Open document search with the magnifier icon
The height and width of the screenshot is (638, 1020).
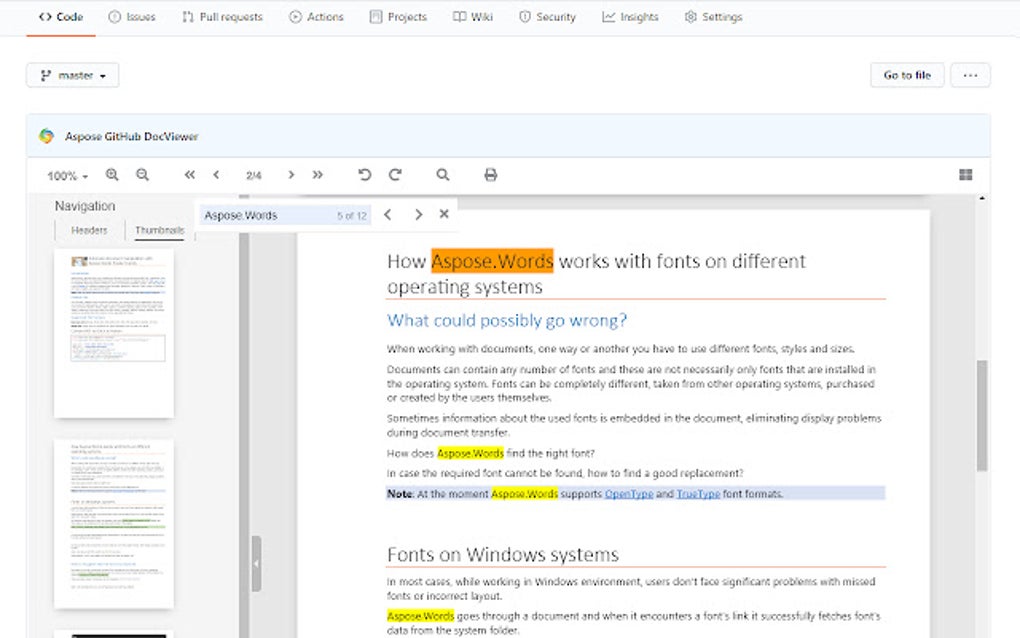[442, 174]
